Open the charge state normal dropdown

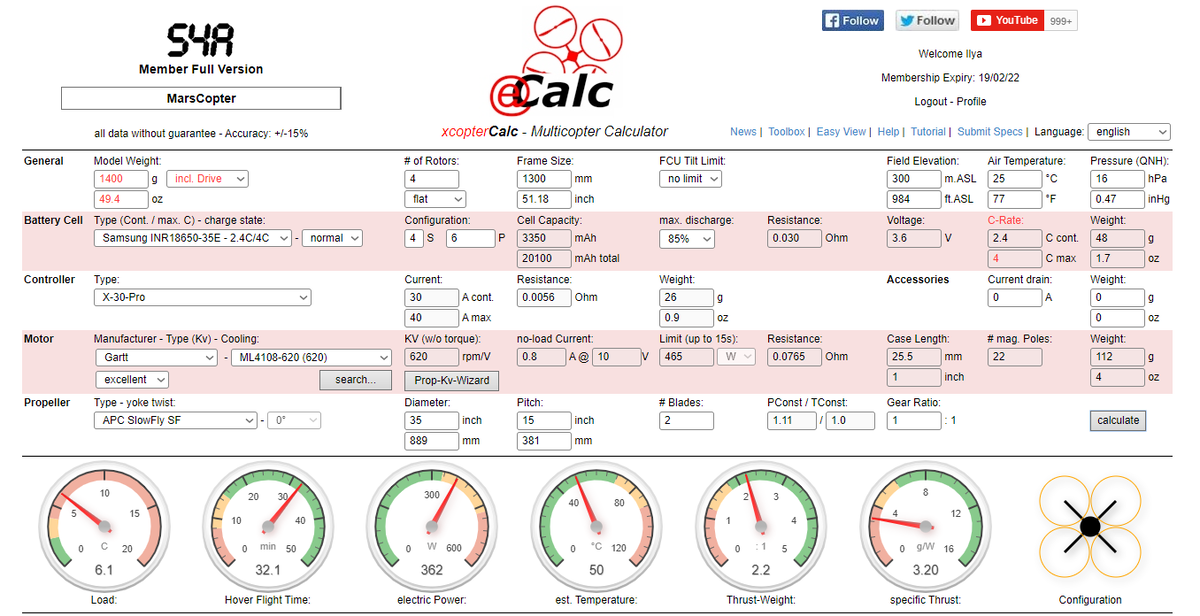click(333, 238)
